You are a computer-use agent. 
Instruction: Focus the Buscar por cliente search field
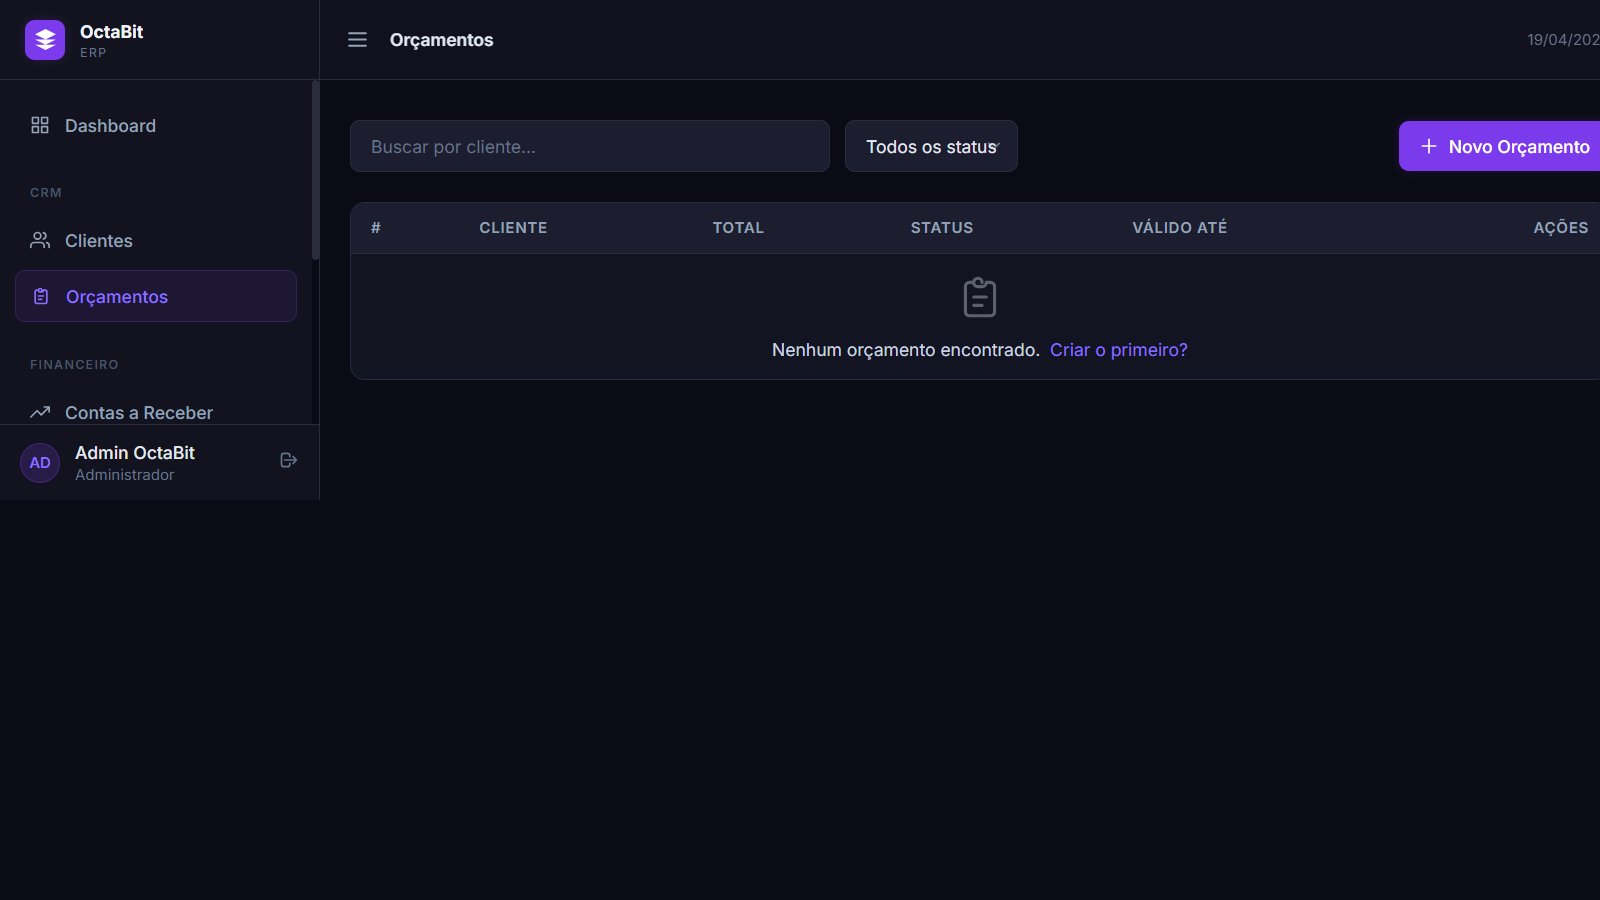coord(589,146)
